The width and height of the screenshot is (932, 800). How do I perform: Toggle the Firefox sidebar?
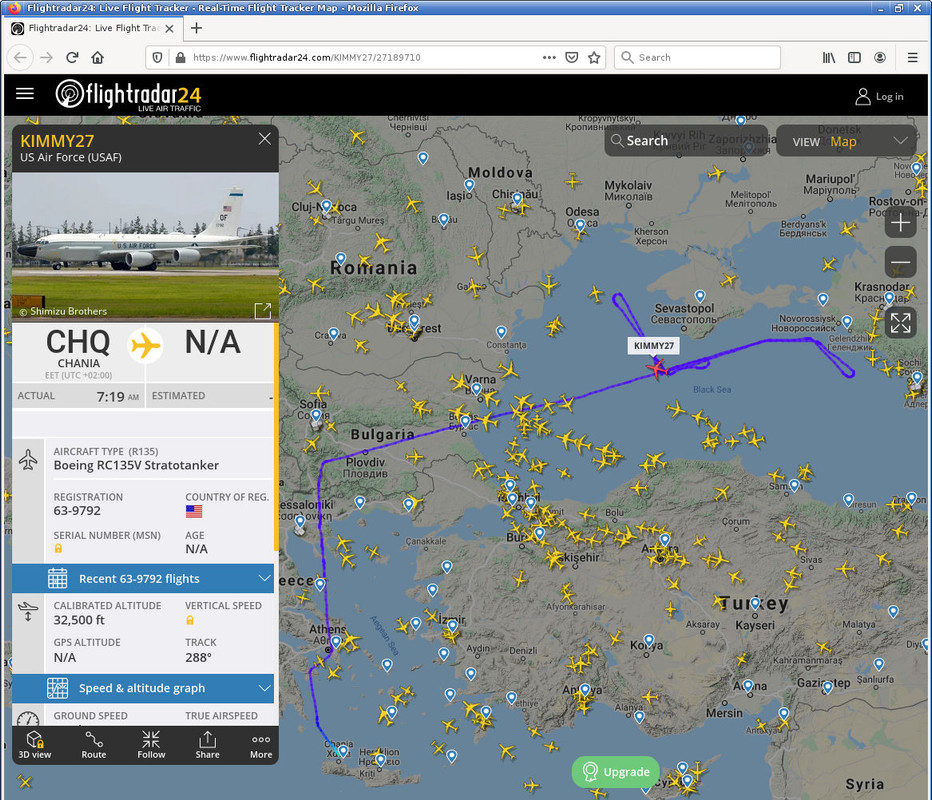coord(854,57)
